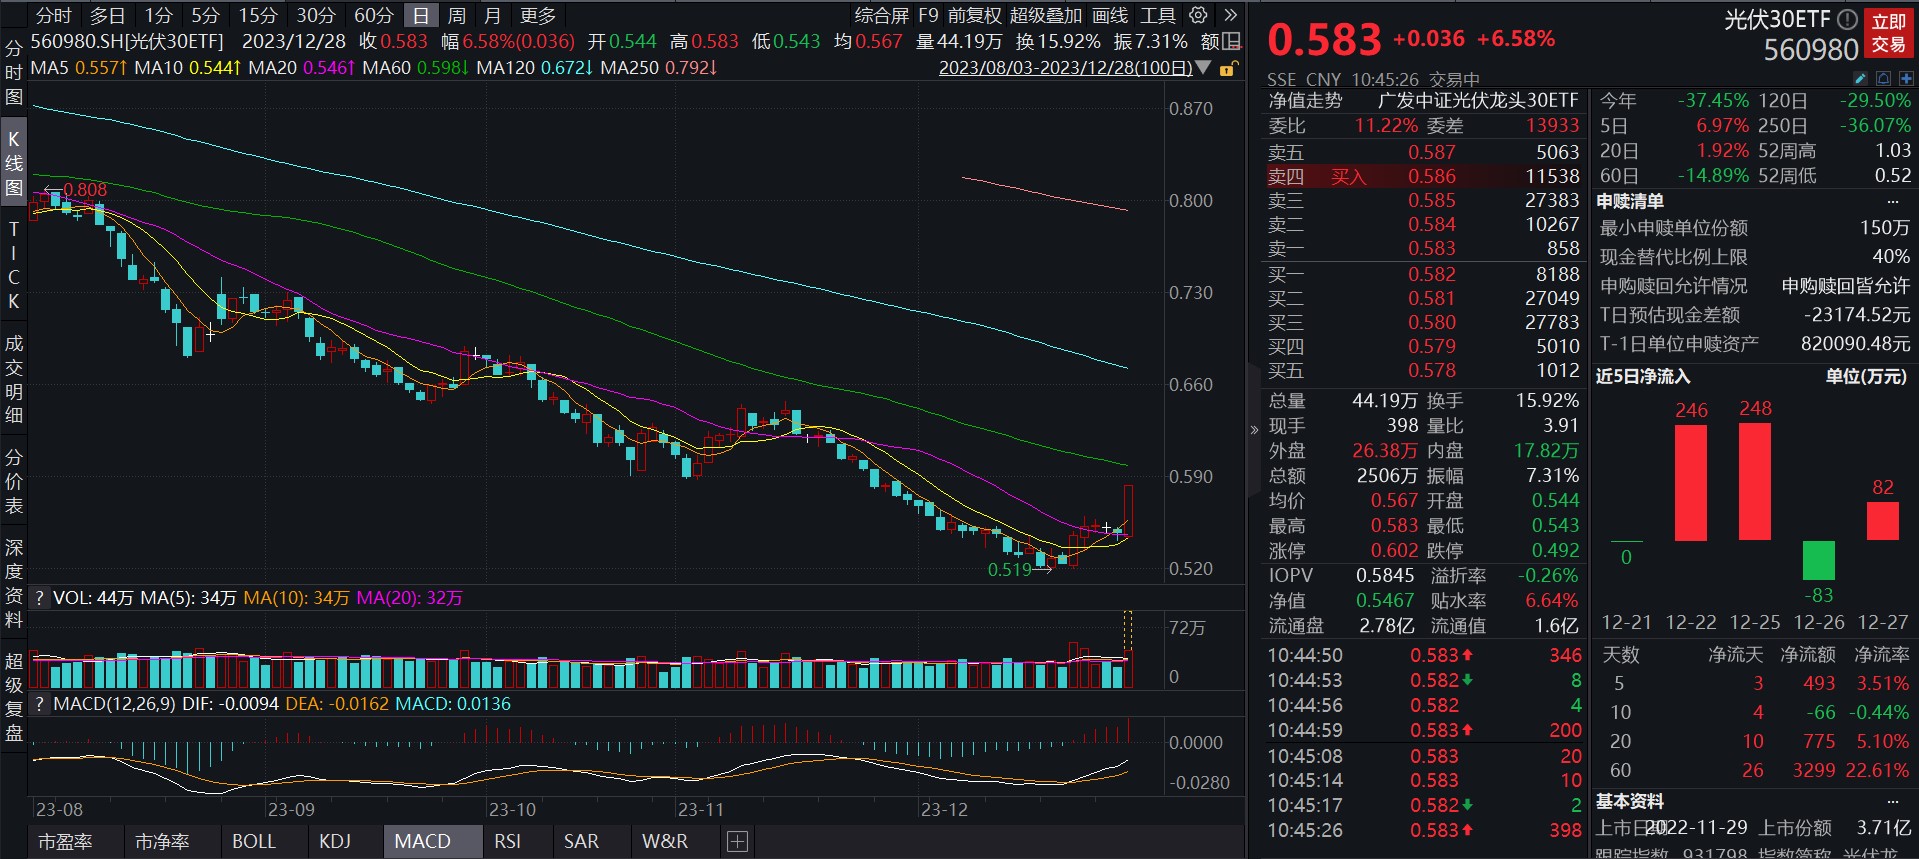Expand 申赎清单 ellipsis menu
The image size is (1919, 859).
click(x=1892, y=201)
